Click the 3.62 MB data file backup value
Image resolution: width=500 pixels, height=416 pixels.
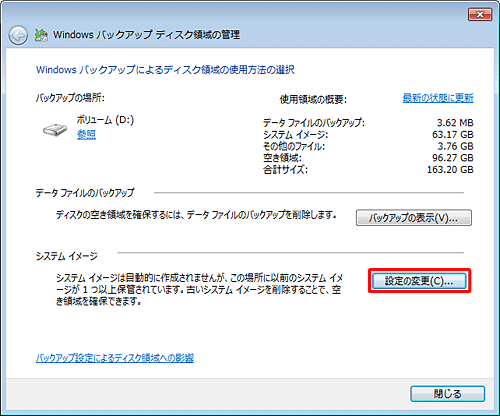(455, 123)
